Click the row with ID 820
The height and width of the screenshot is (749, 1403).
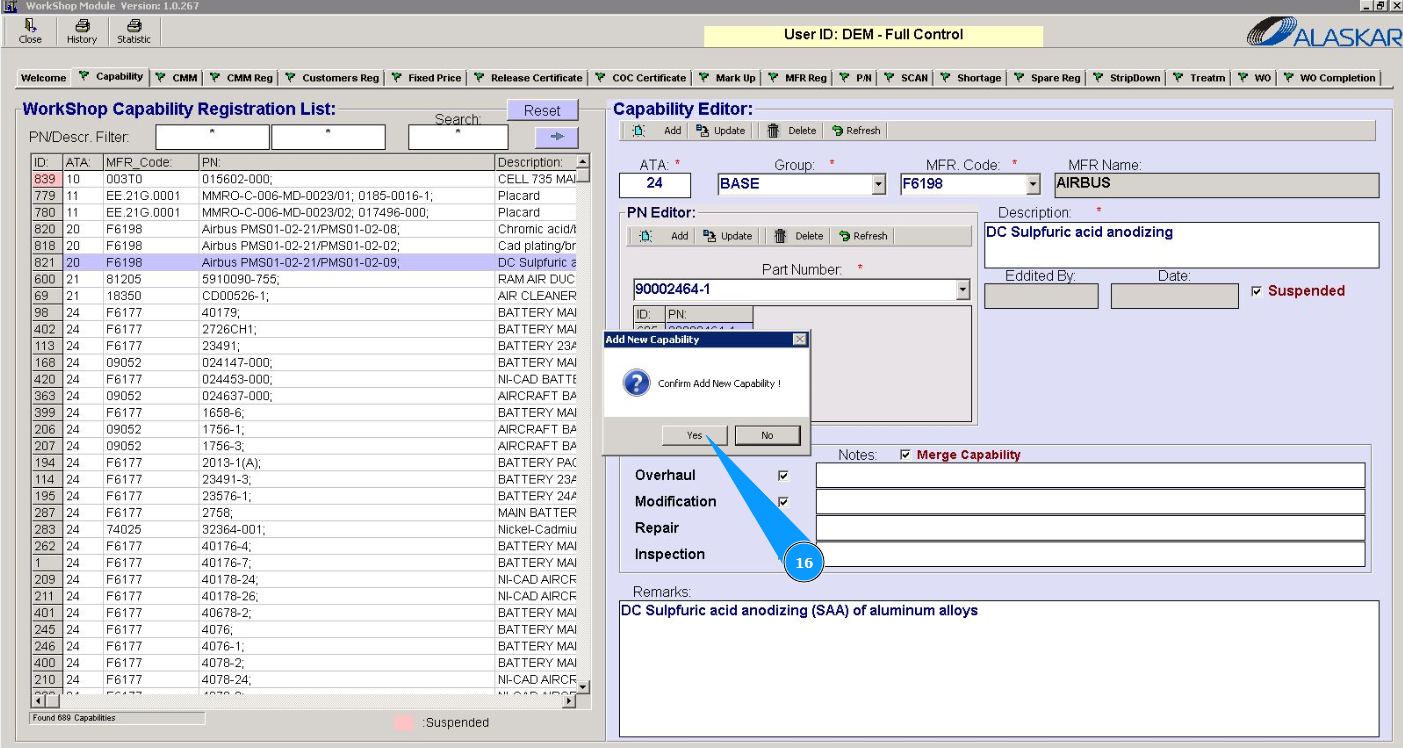coord(304,229)
